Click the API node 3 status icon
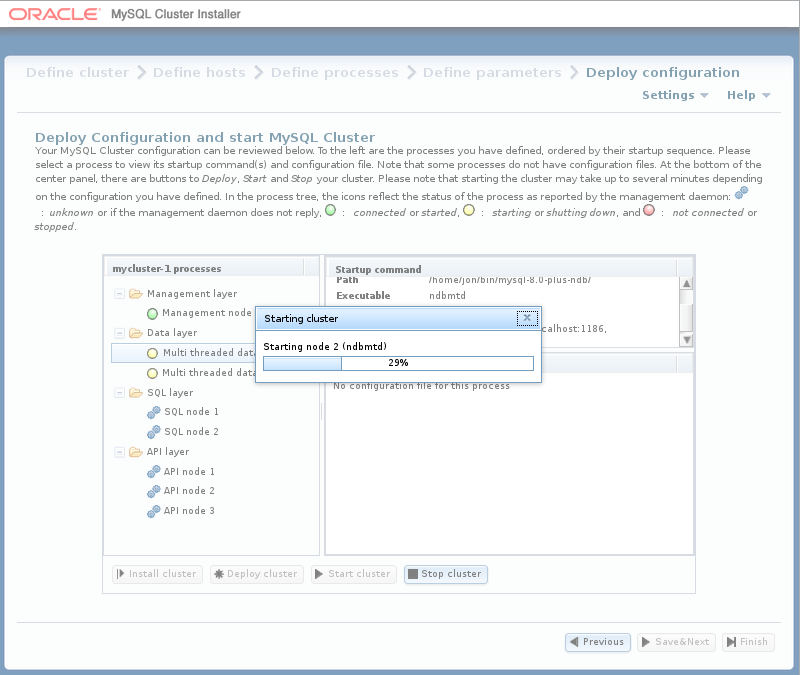Viewport: 800px width, 675px height. (x=153, y=511)
